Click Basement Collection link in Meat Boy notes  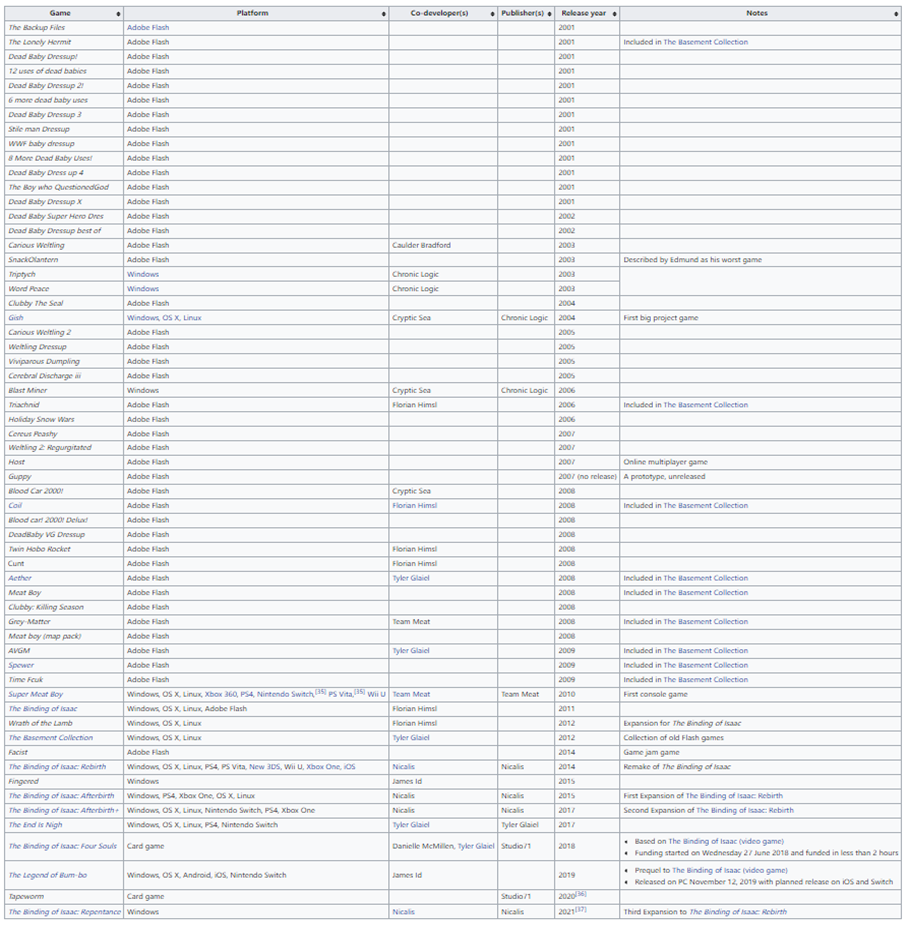pos(705,593)
